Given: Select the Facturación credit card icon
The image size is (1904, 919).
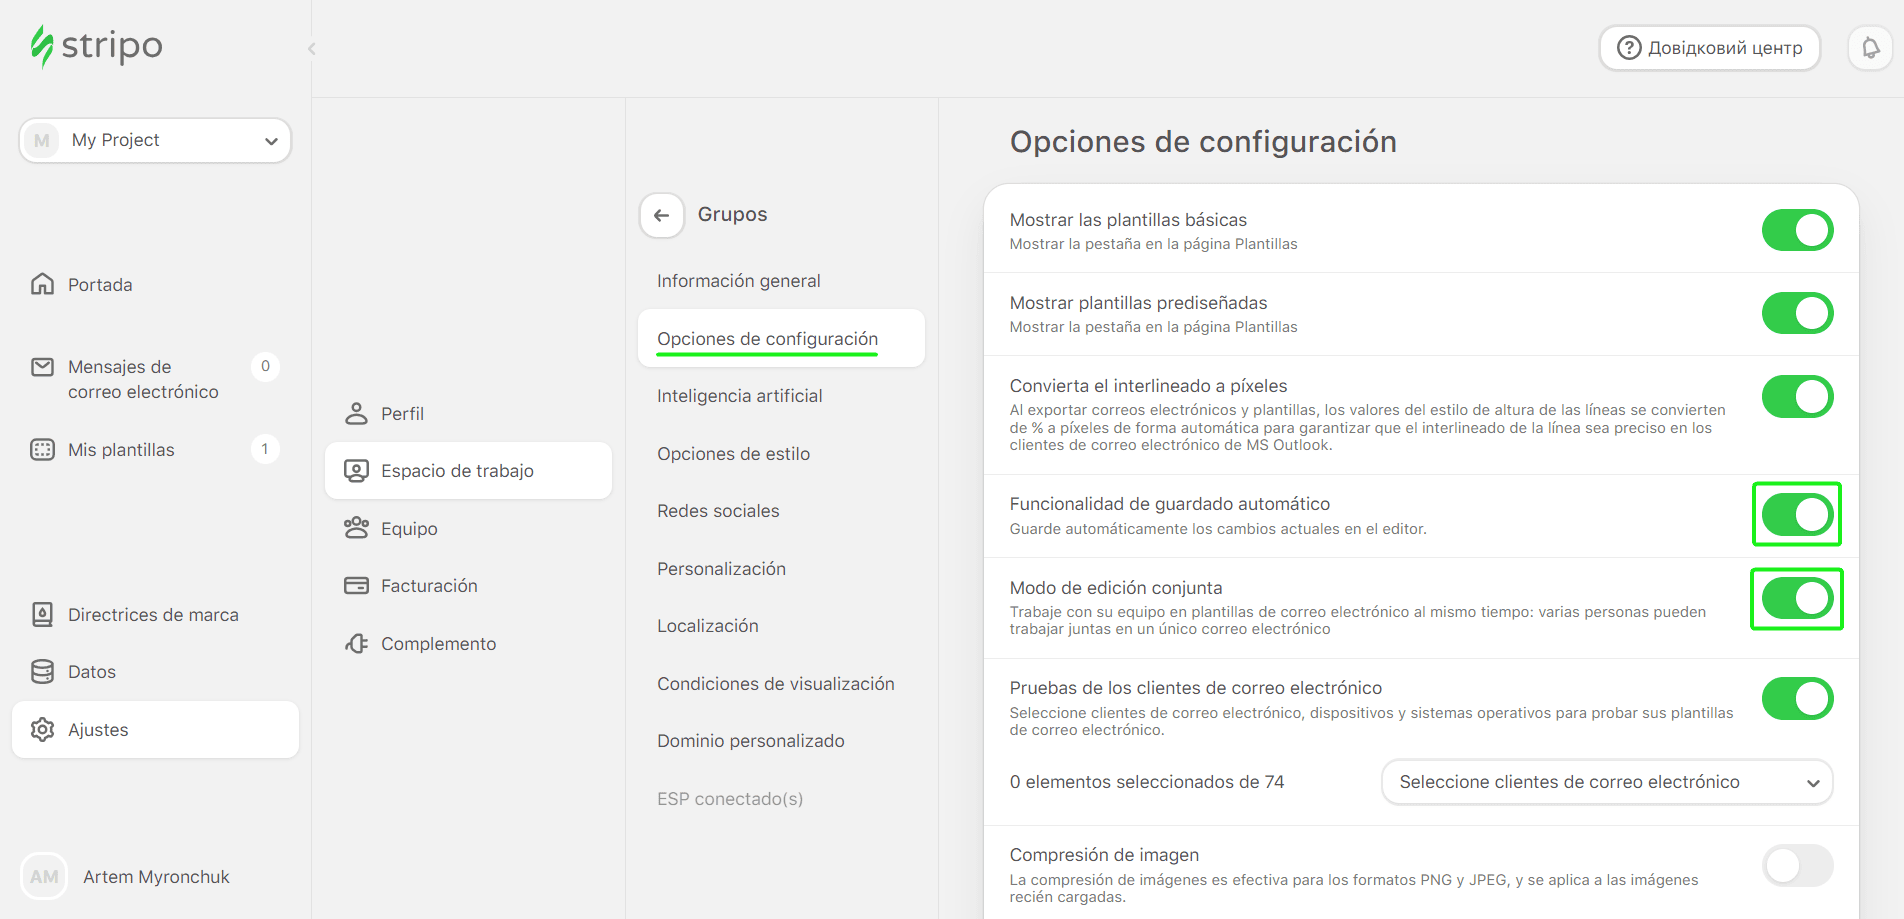Looking at the screenshot, I should coord(356,585).
